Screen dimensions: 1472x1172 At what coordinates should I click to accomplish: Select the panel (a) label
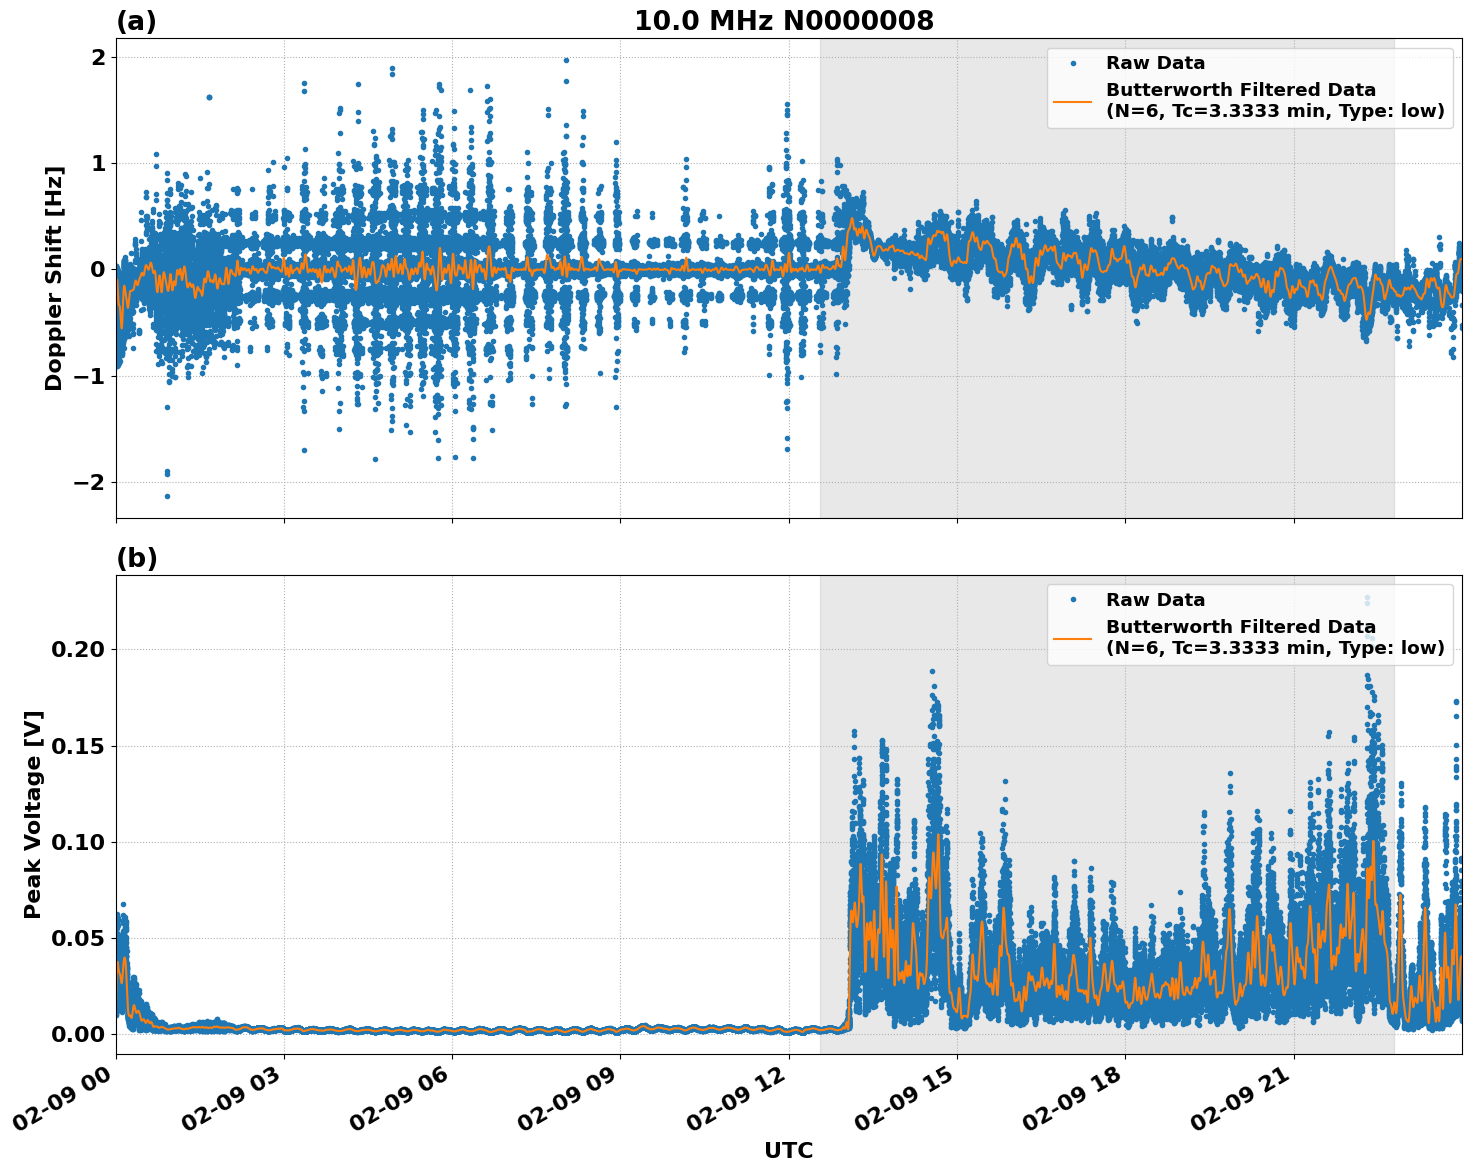coord(138,20)
